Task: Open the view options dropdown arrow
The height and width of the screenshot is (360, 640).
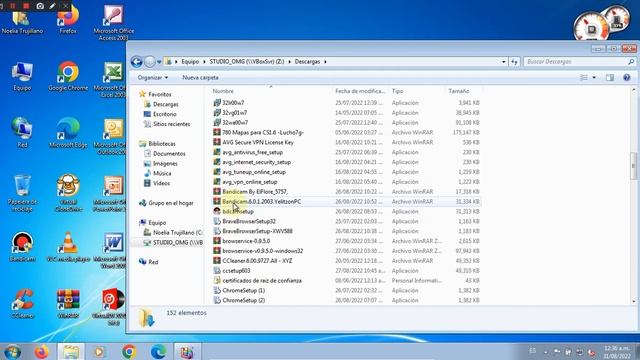Action: [594, 78]
